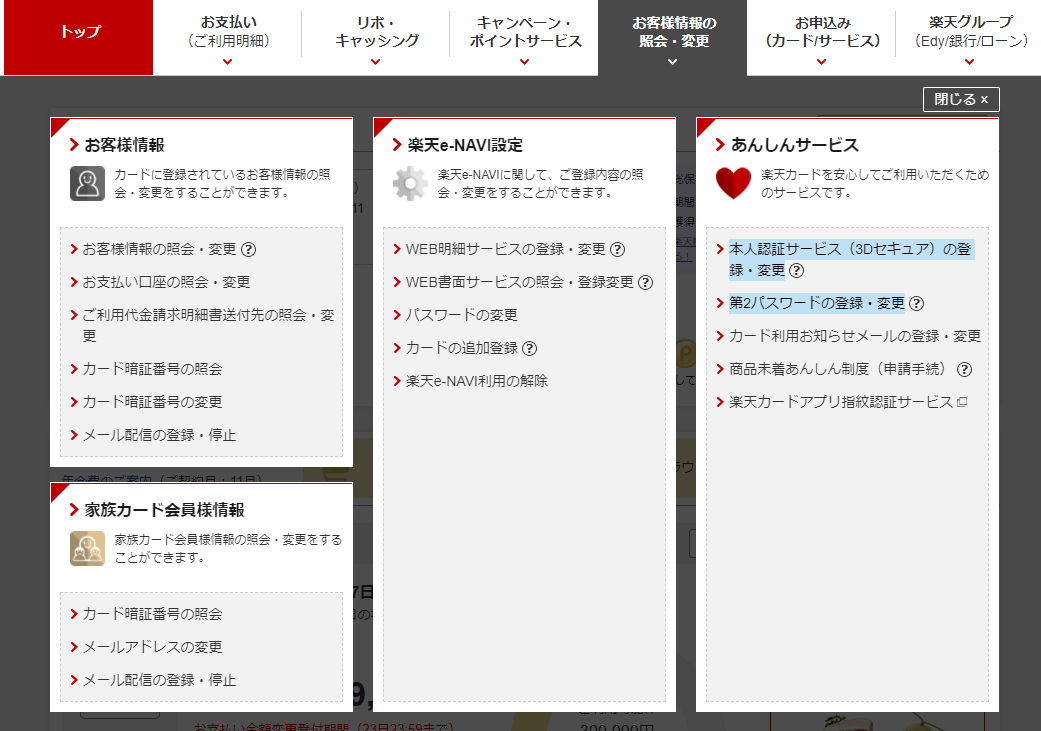This screenshot has height=731, width=1041.
Task: Open キャンペーン・ポイントサービス menu
Action: 524,37
